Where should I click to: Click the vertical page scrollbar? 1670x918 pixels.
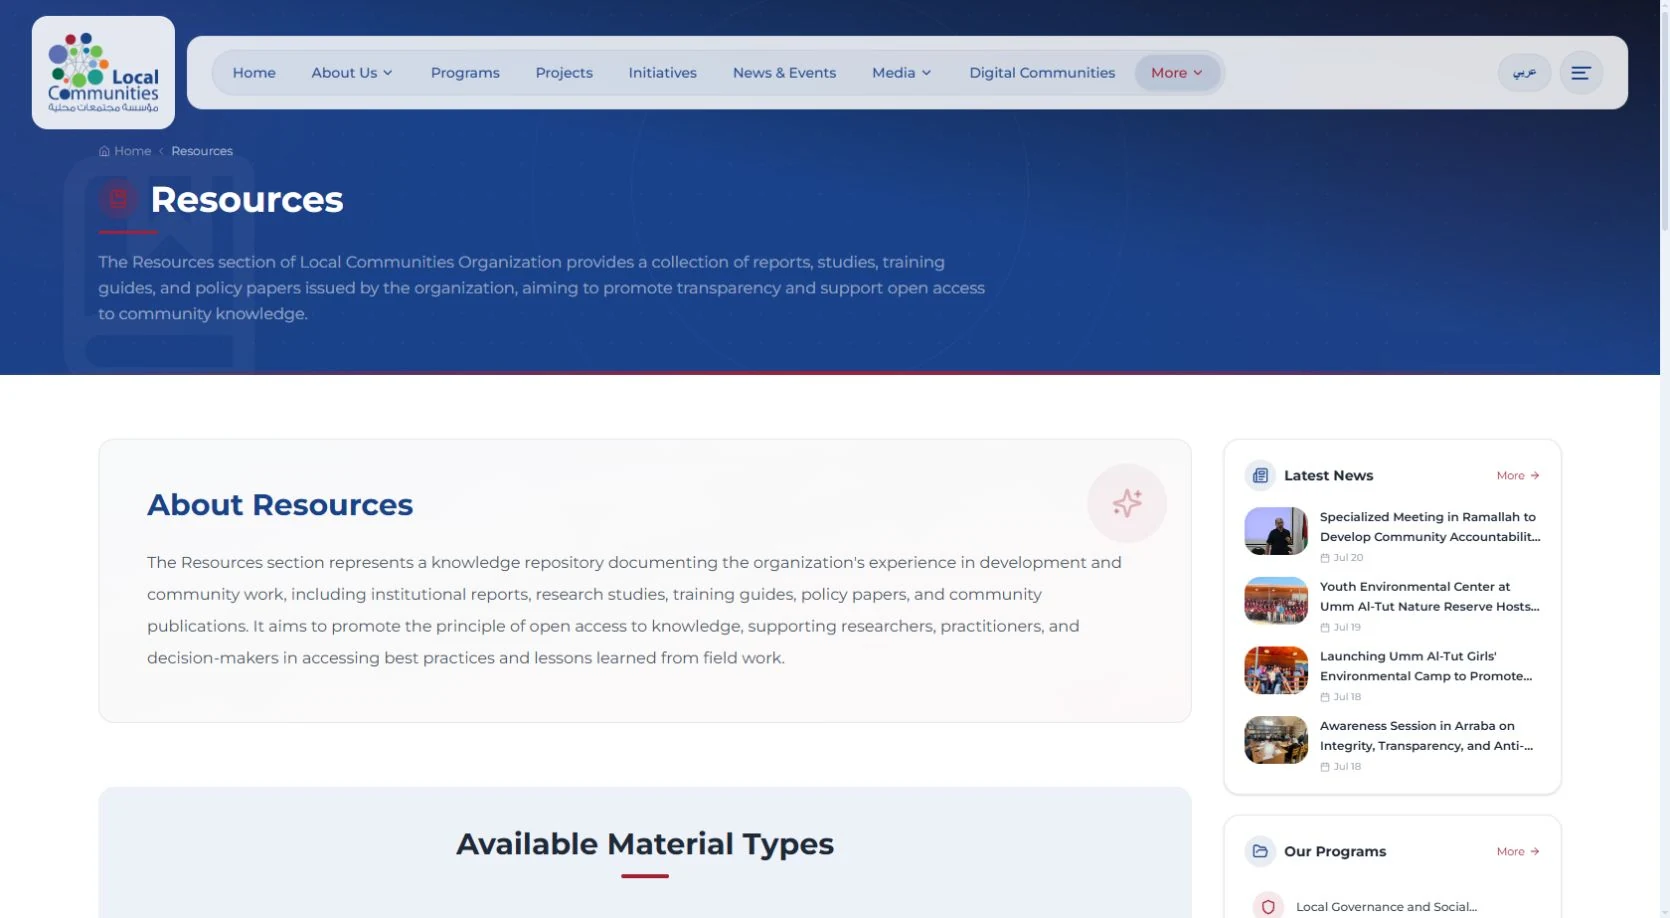click(1665, 459)
